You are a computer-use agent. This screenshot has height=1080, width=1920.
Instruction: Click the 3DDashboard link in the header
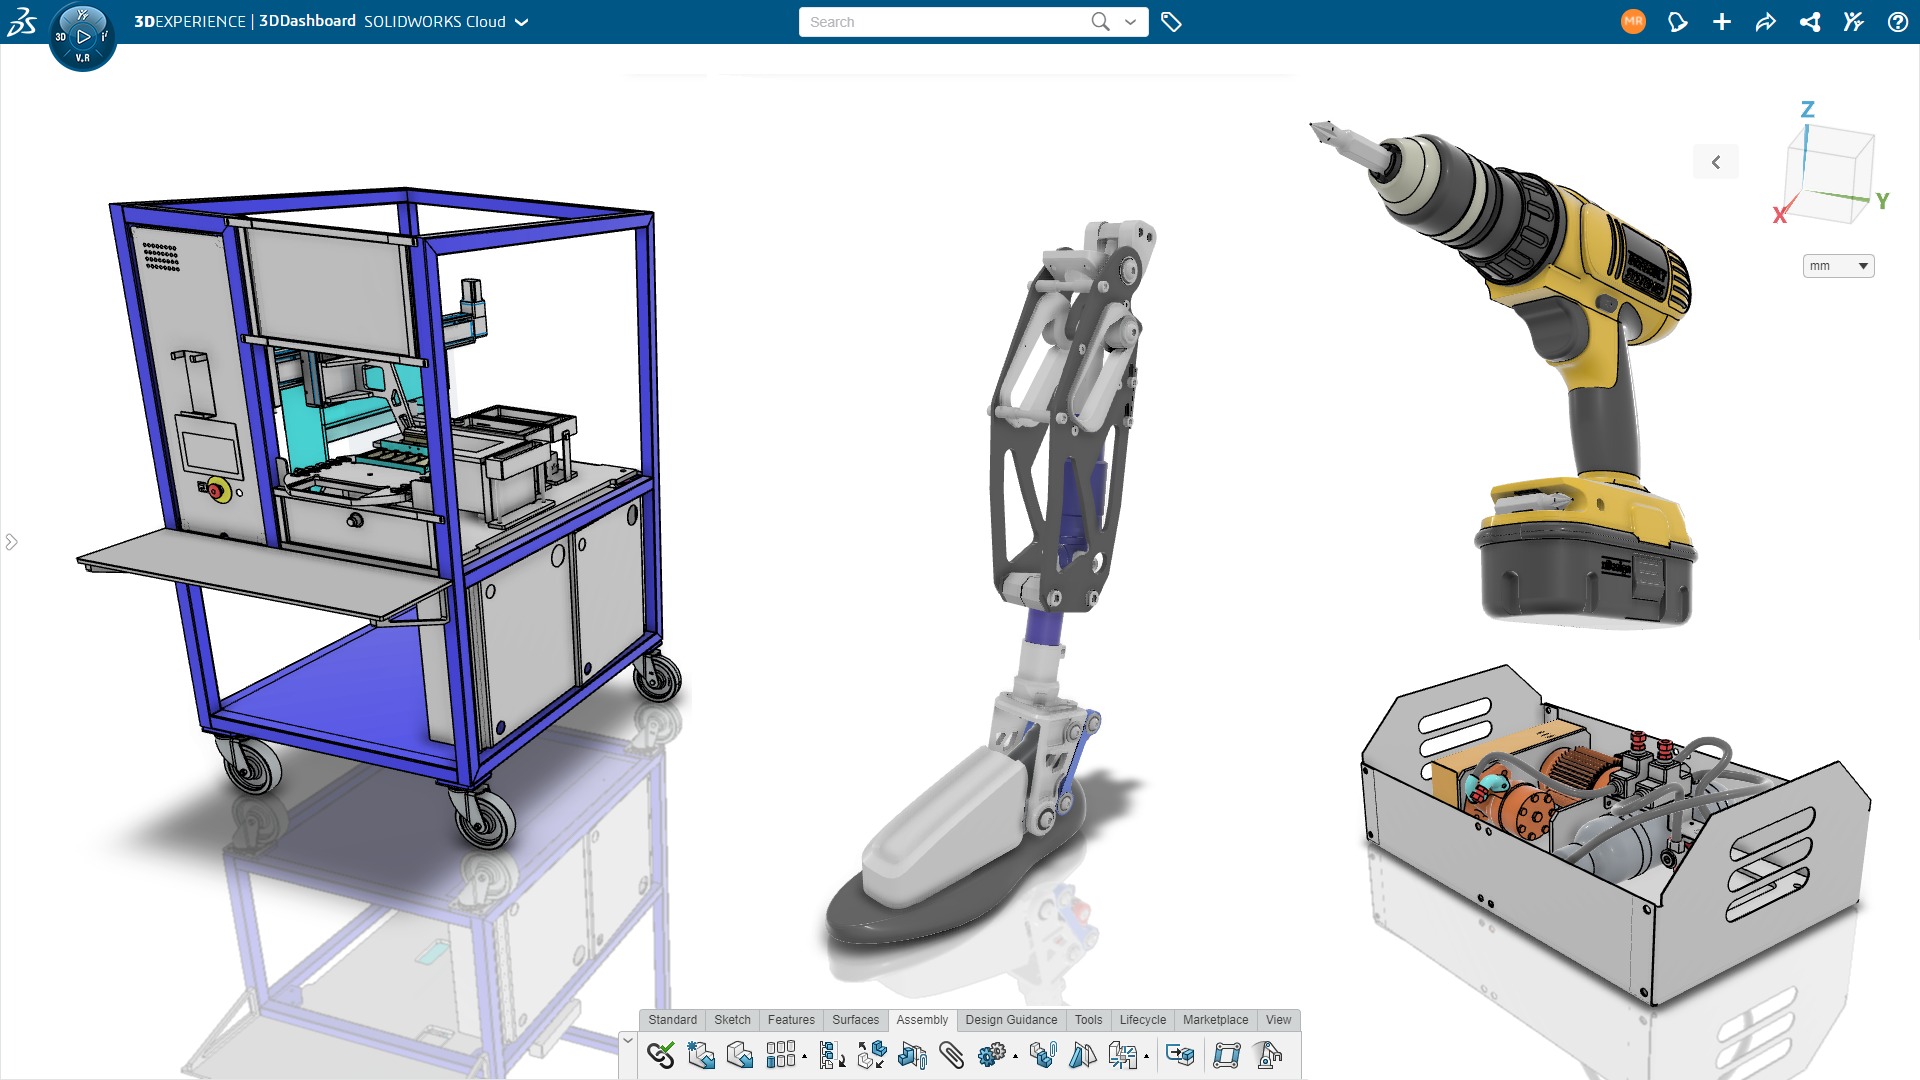point(305,21)
